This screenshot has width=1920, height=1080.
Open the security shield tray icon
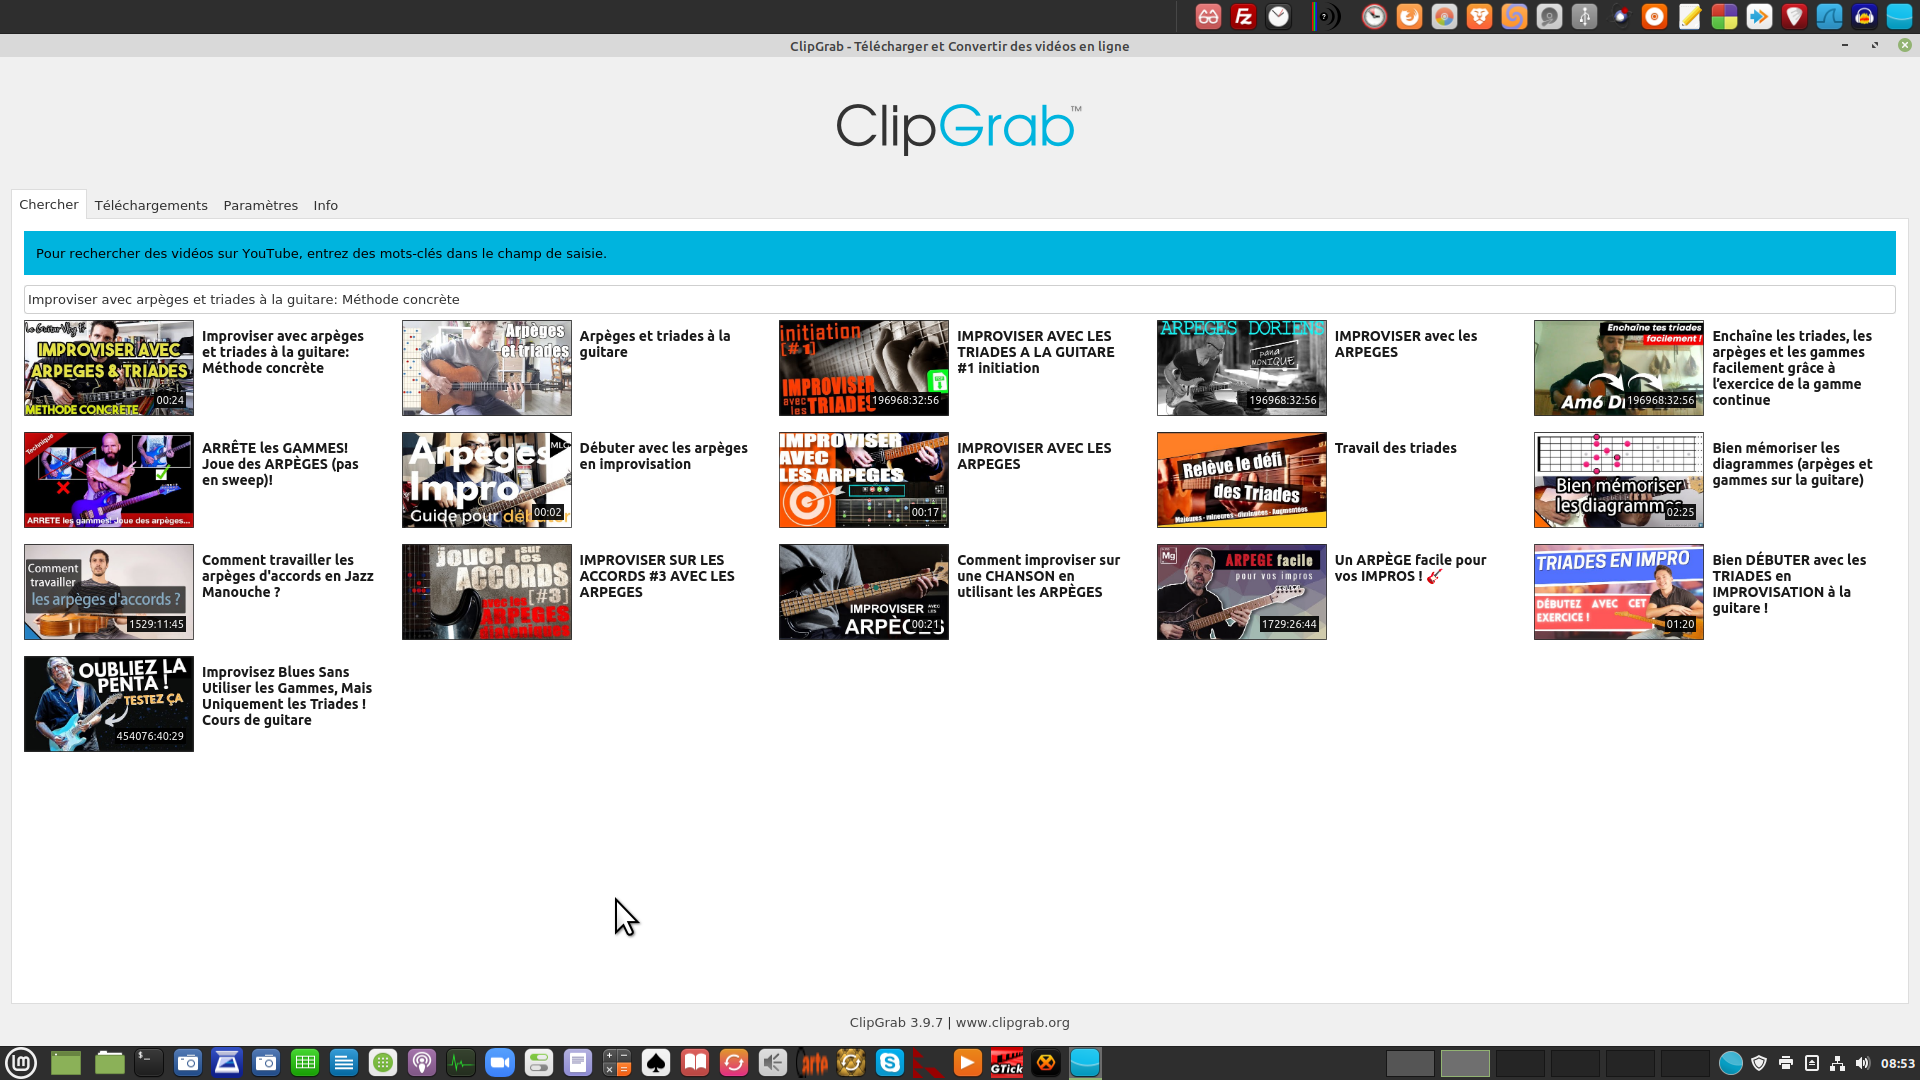click(1759, 1063)
